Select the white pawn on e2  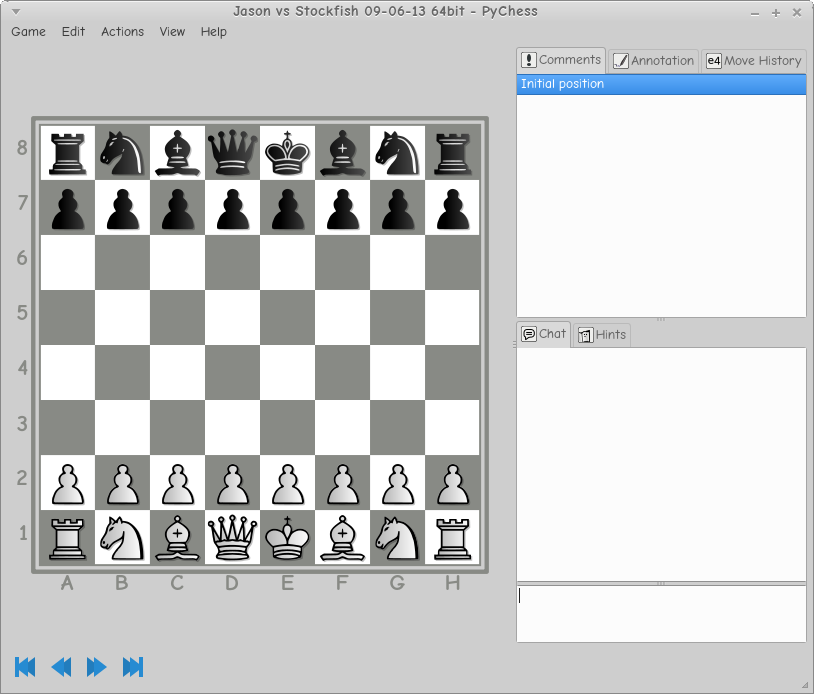(287, 483)
